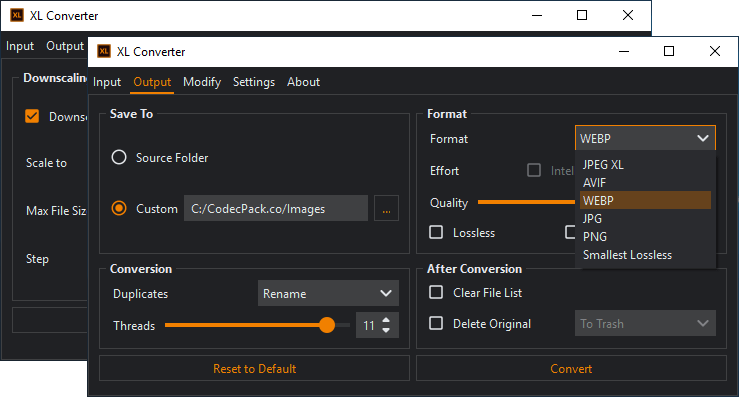
Task: Select PNG from the format list
Action: tap(645, 236)
